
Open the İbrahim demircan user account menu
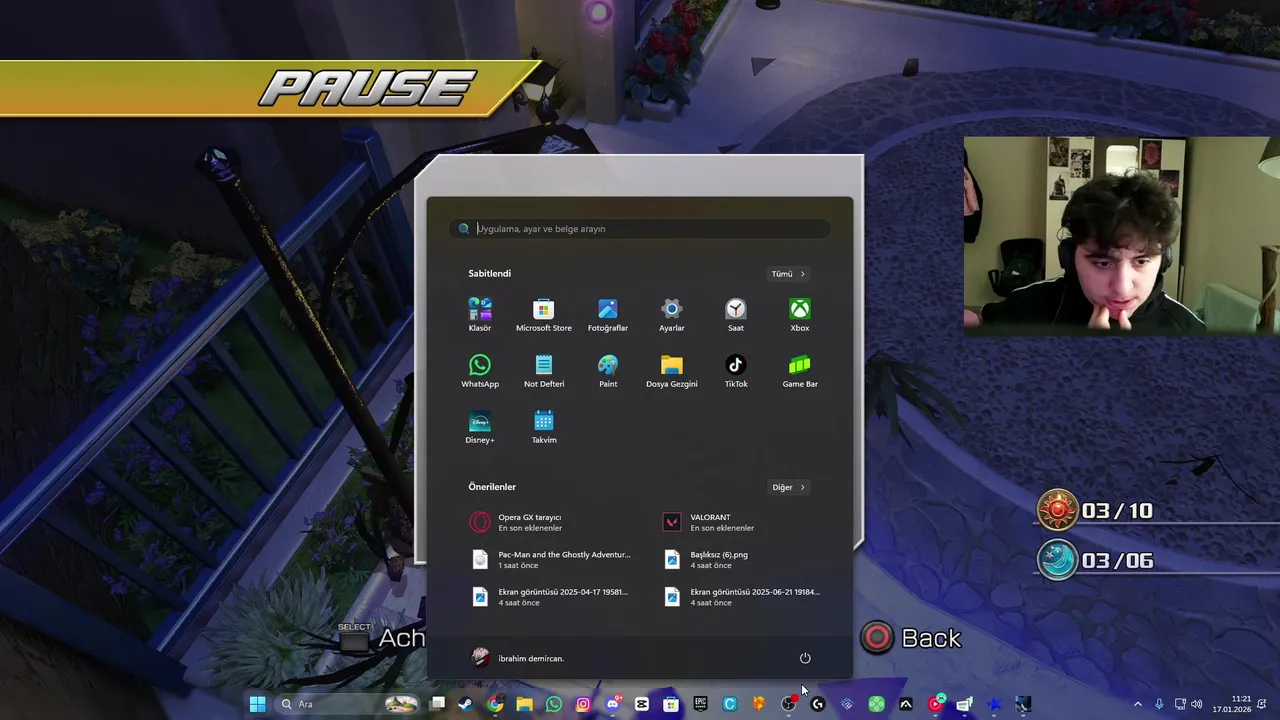click(x=518, y=658)
